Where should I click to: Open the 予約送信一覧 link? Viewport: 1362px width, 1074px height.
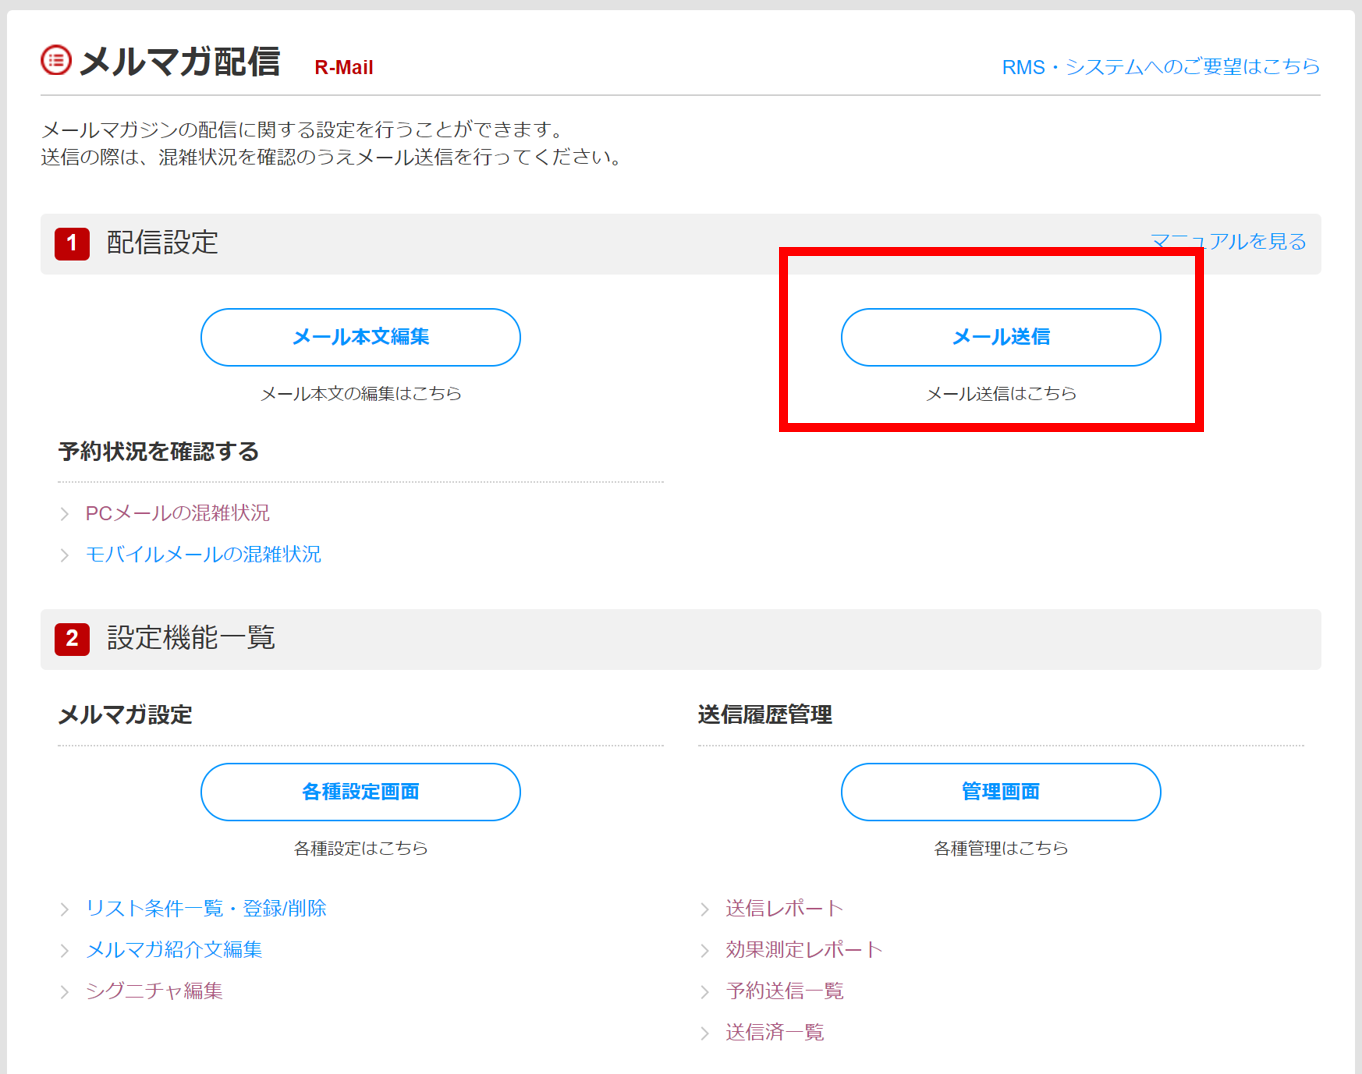click(x=785, y=991)
